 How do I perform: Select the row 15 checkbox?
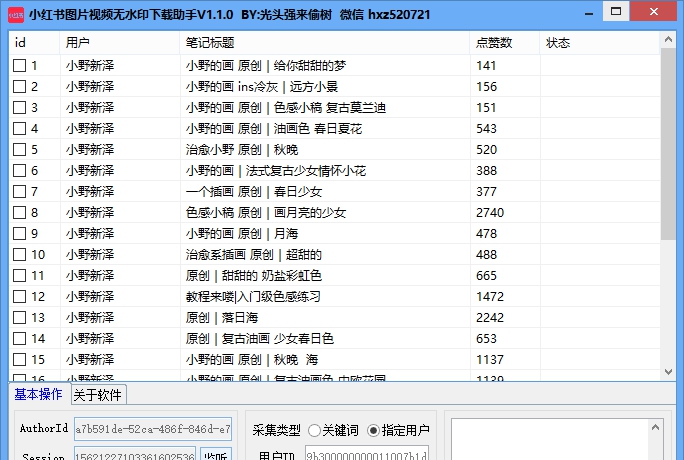pos(19,360)
